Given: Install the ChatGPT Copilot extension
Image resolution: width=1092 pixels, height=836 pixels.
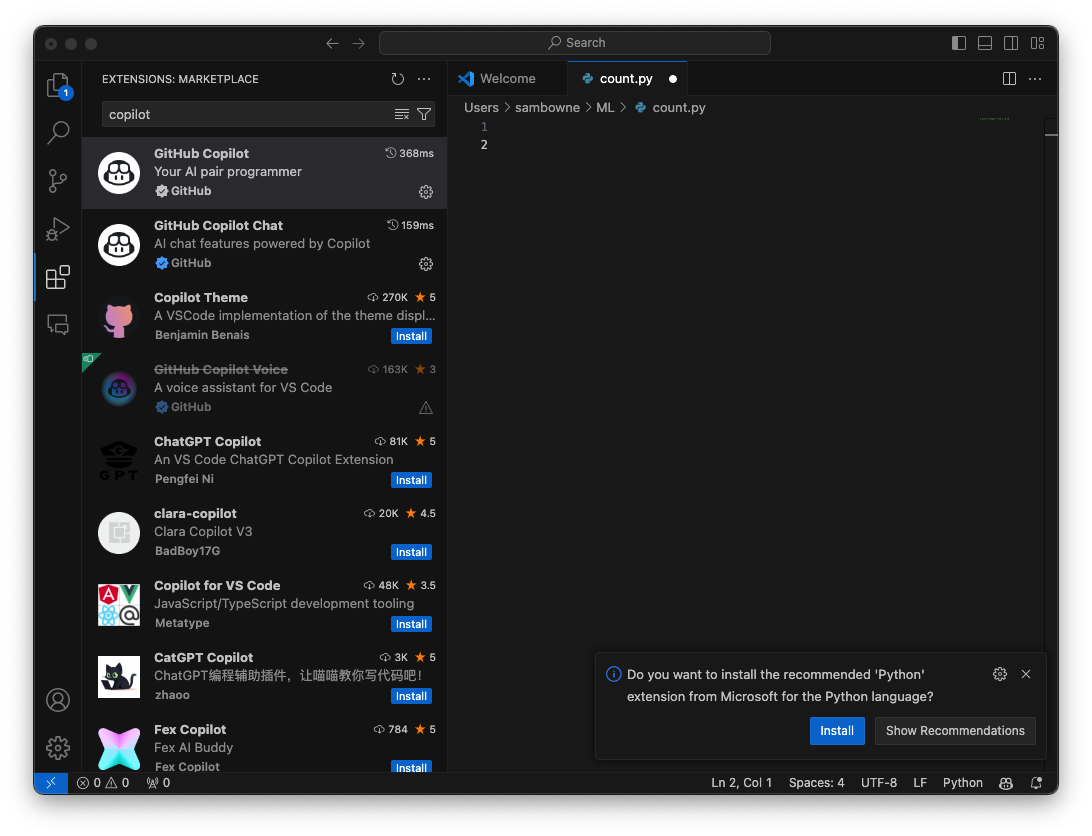Looking at the screenshot, I should coord(412,481).
